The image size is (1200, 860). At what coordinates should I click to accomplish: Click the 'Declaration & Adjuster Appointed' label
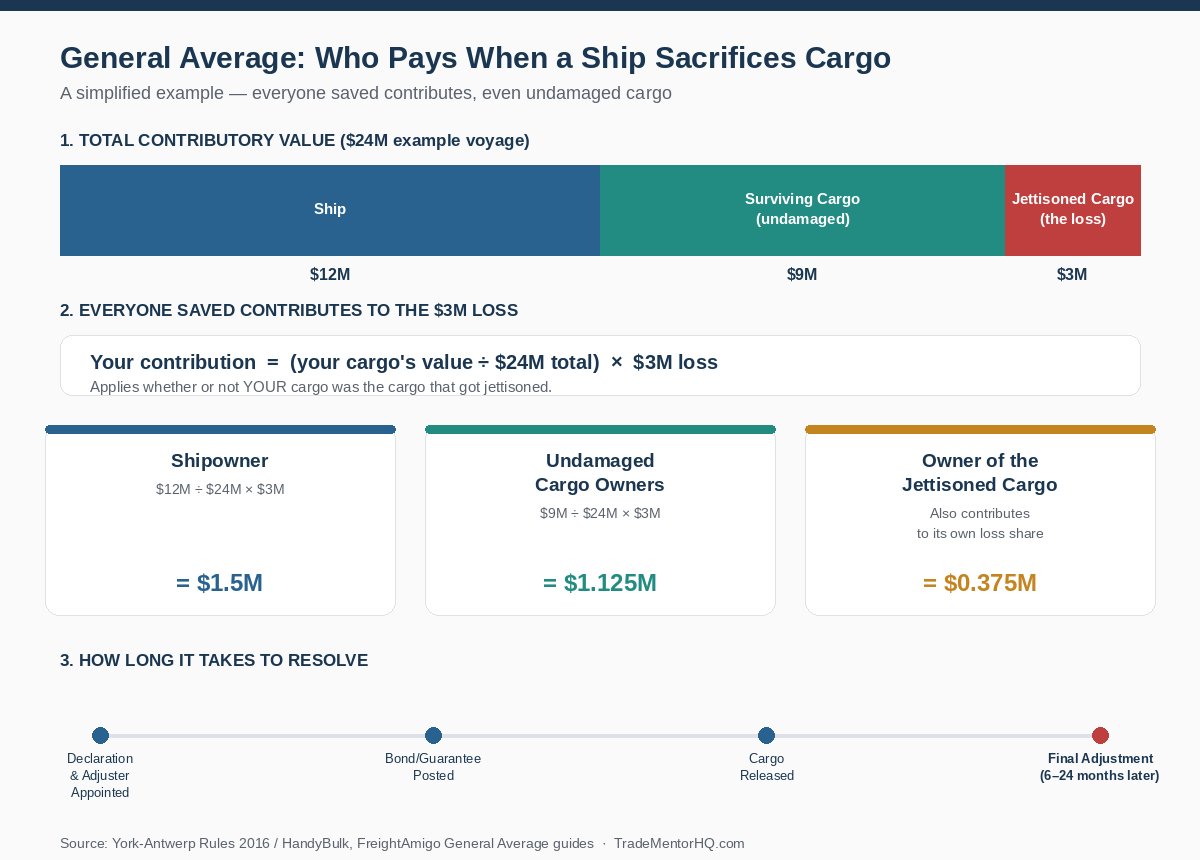[x=100, y=775]
